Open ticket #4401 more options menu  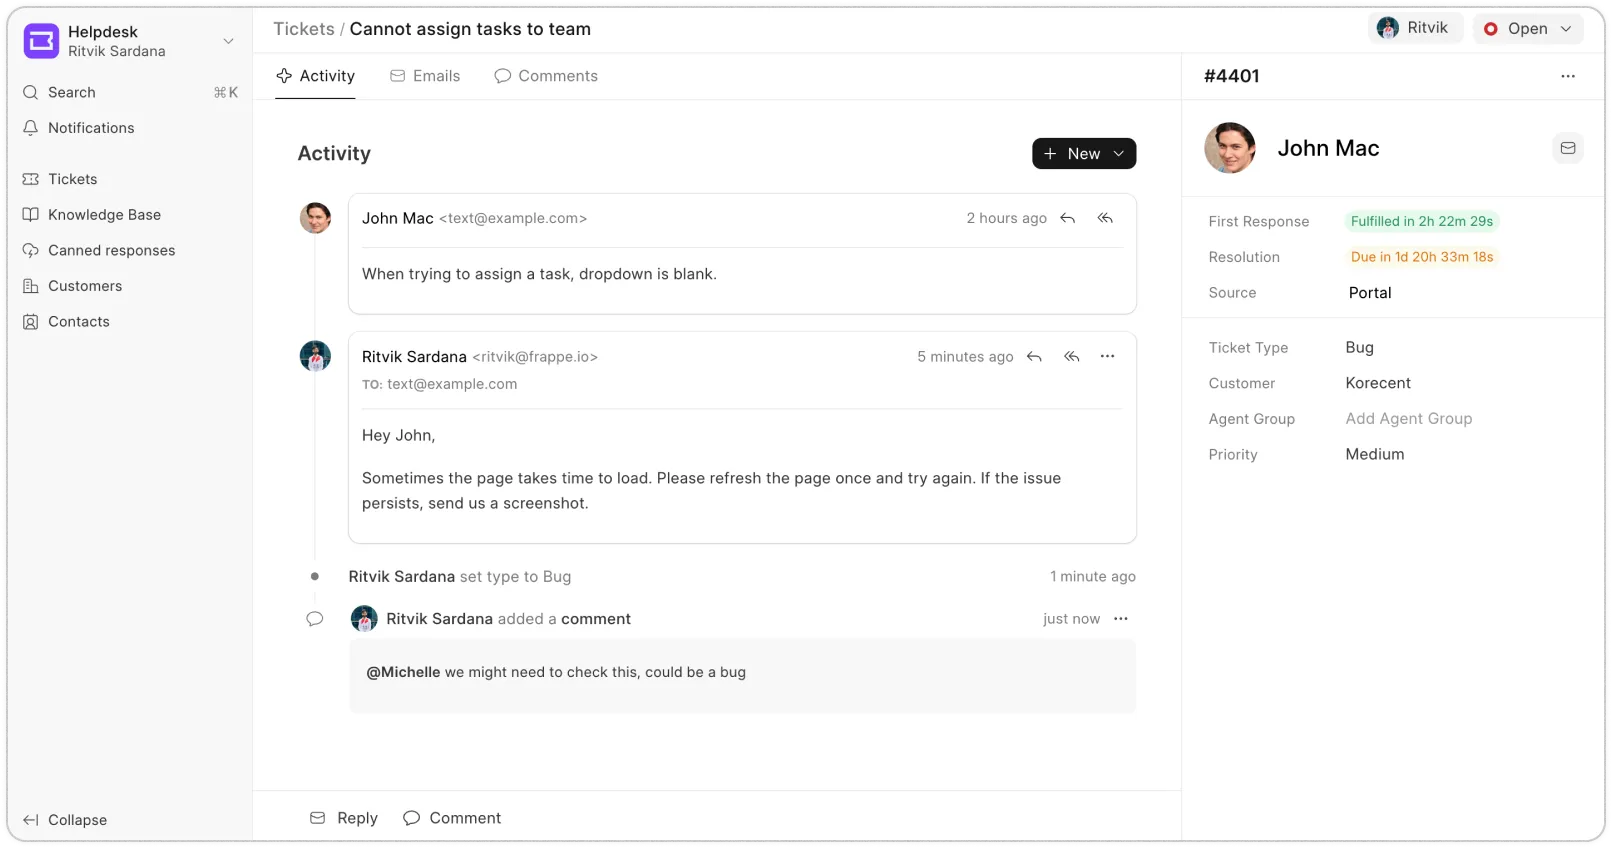pos(1567,76)
